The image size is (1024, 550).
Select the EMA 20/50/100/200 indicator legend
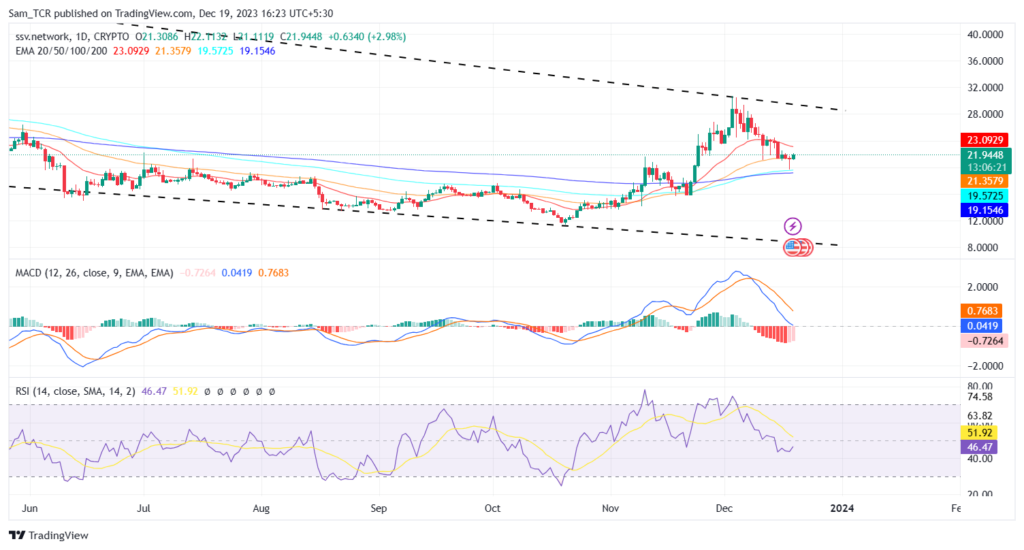tap(61, 51)
